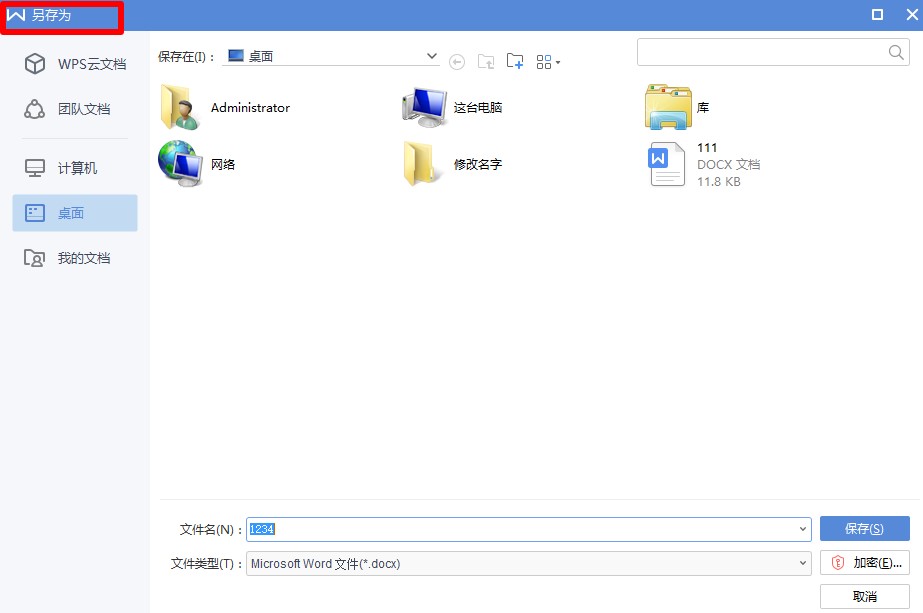Image resolution: width=923 pixels, height=613 pixels.
Task: Close the 另存为 dialog
Action: tap(912, 15)
